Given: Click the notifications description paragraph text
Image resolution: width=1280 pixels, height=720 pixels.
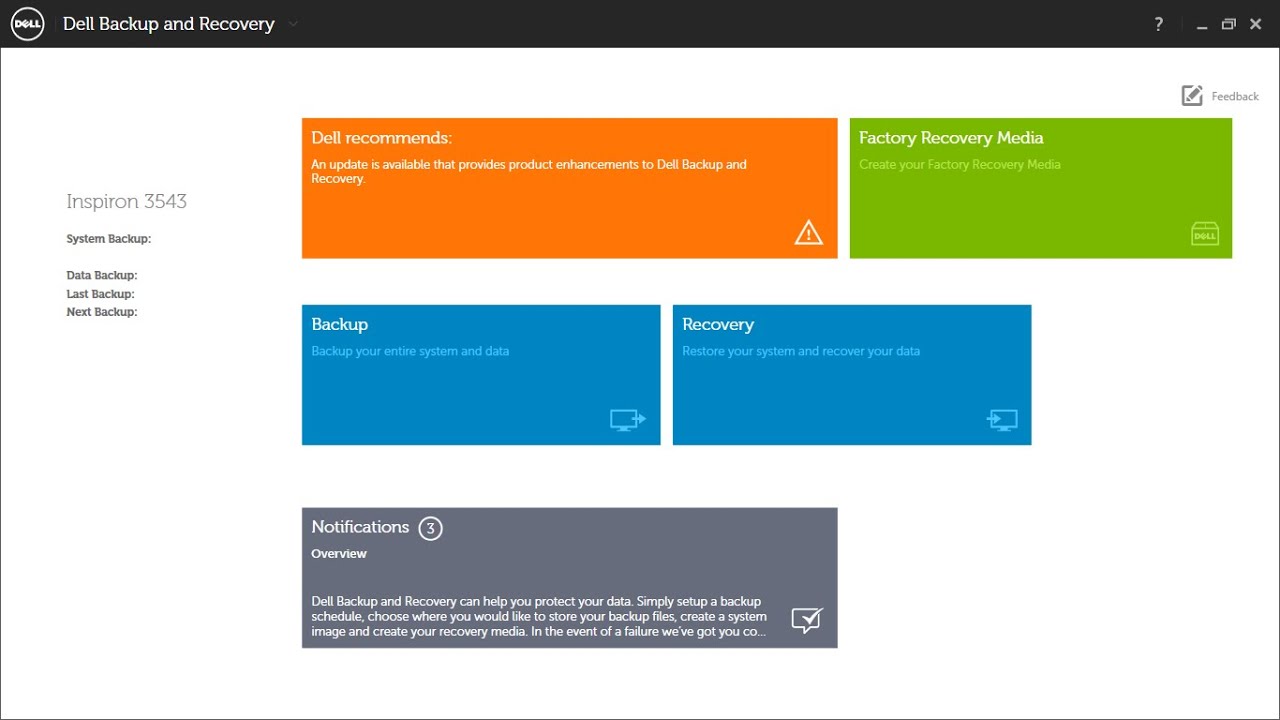Looking at the screenshot, I should (540, 616).
